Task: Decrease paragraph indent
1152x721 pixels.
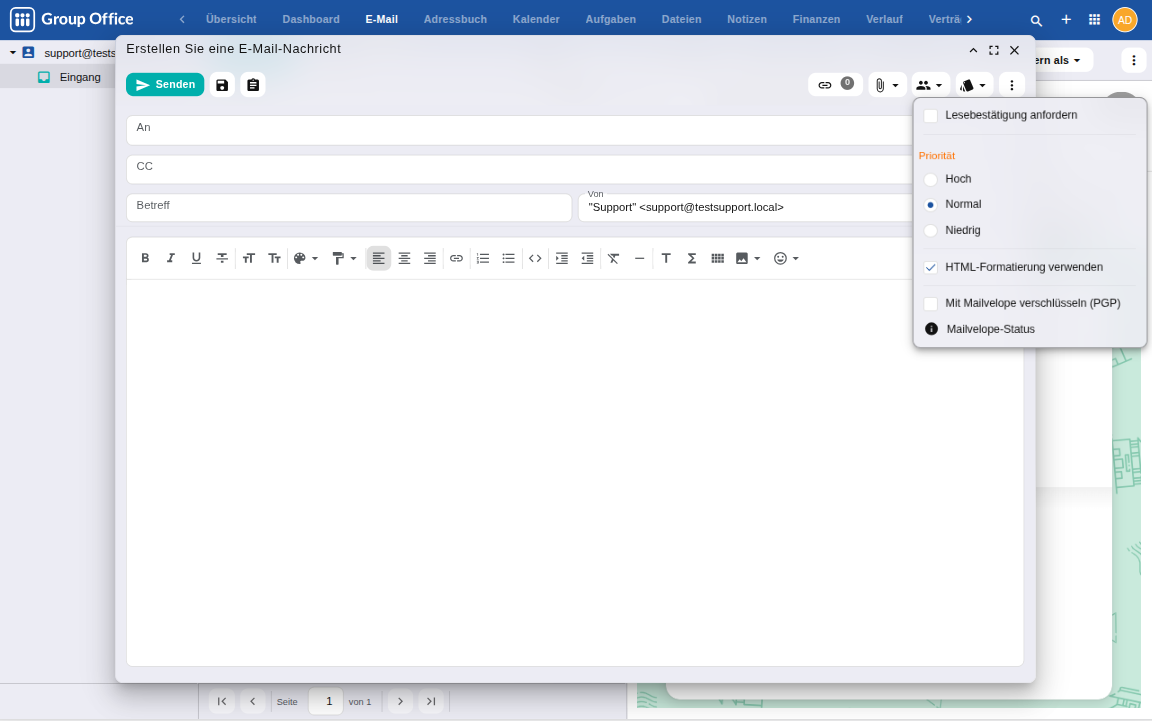Action: point(587,258)
